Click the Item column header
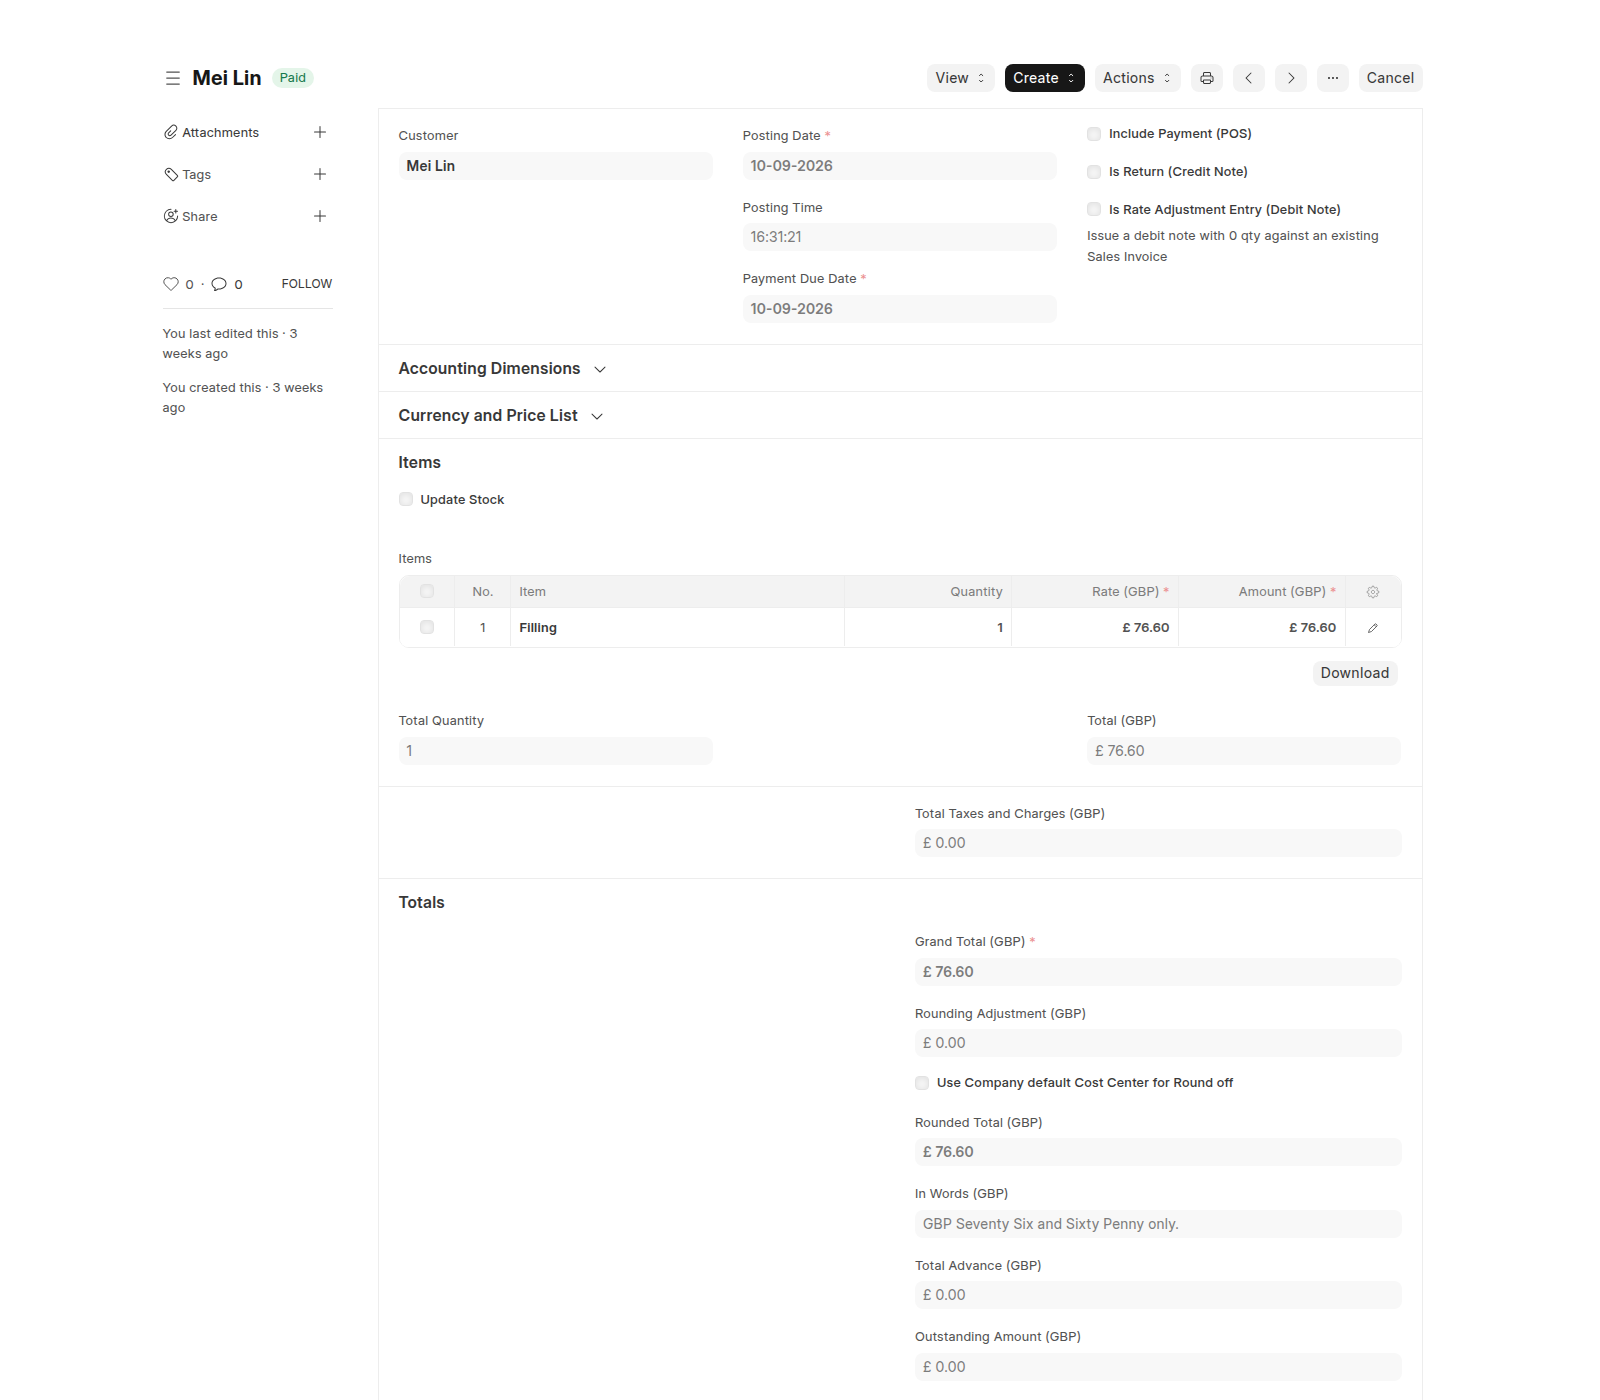Screen dimensions: 1600x1400 coord(677,592)
